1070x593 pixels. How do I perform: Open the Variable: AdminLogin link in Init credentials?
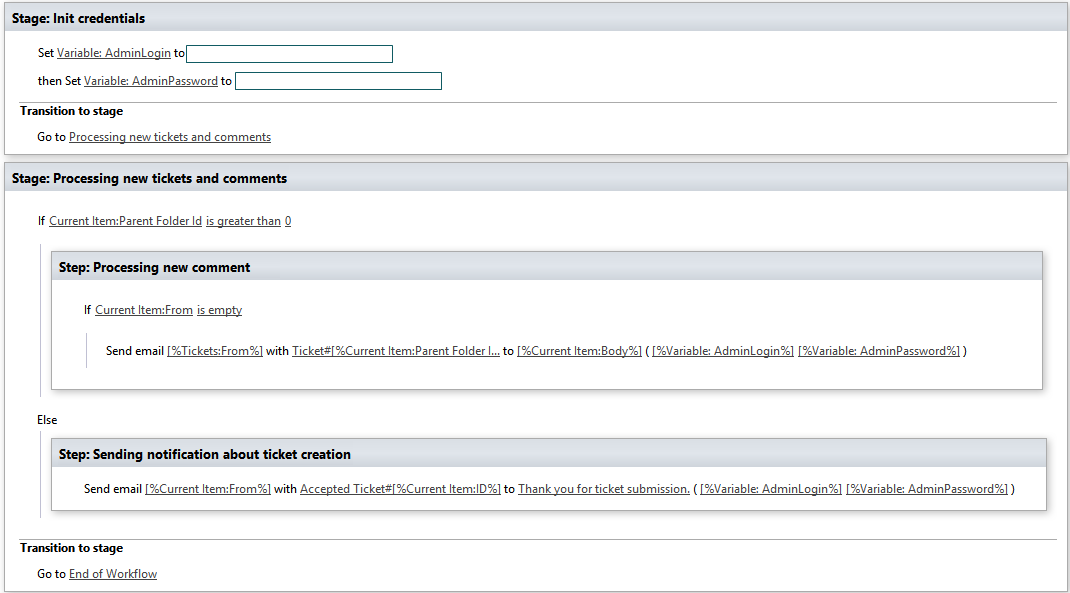(x=113, y=53)
